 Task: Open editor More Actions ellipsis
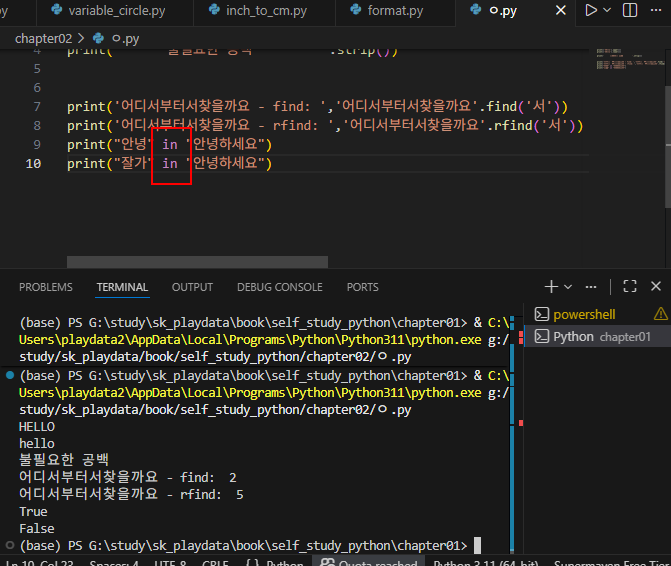[656, 10]
